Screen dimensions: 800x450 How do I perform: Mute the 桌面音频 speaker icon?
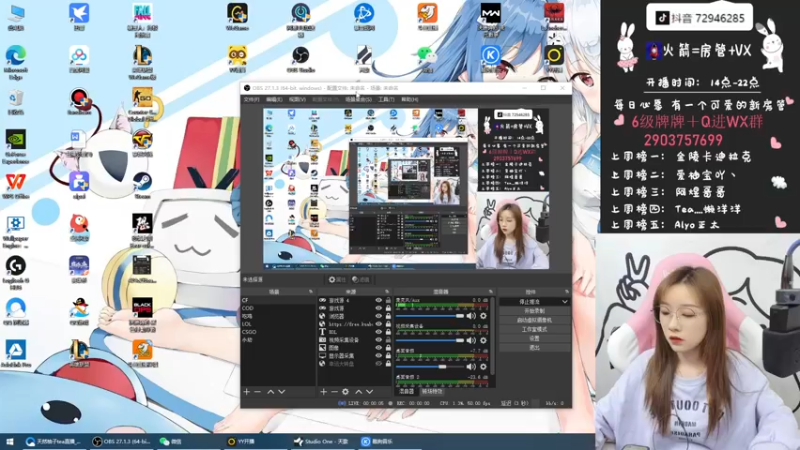471,366
